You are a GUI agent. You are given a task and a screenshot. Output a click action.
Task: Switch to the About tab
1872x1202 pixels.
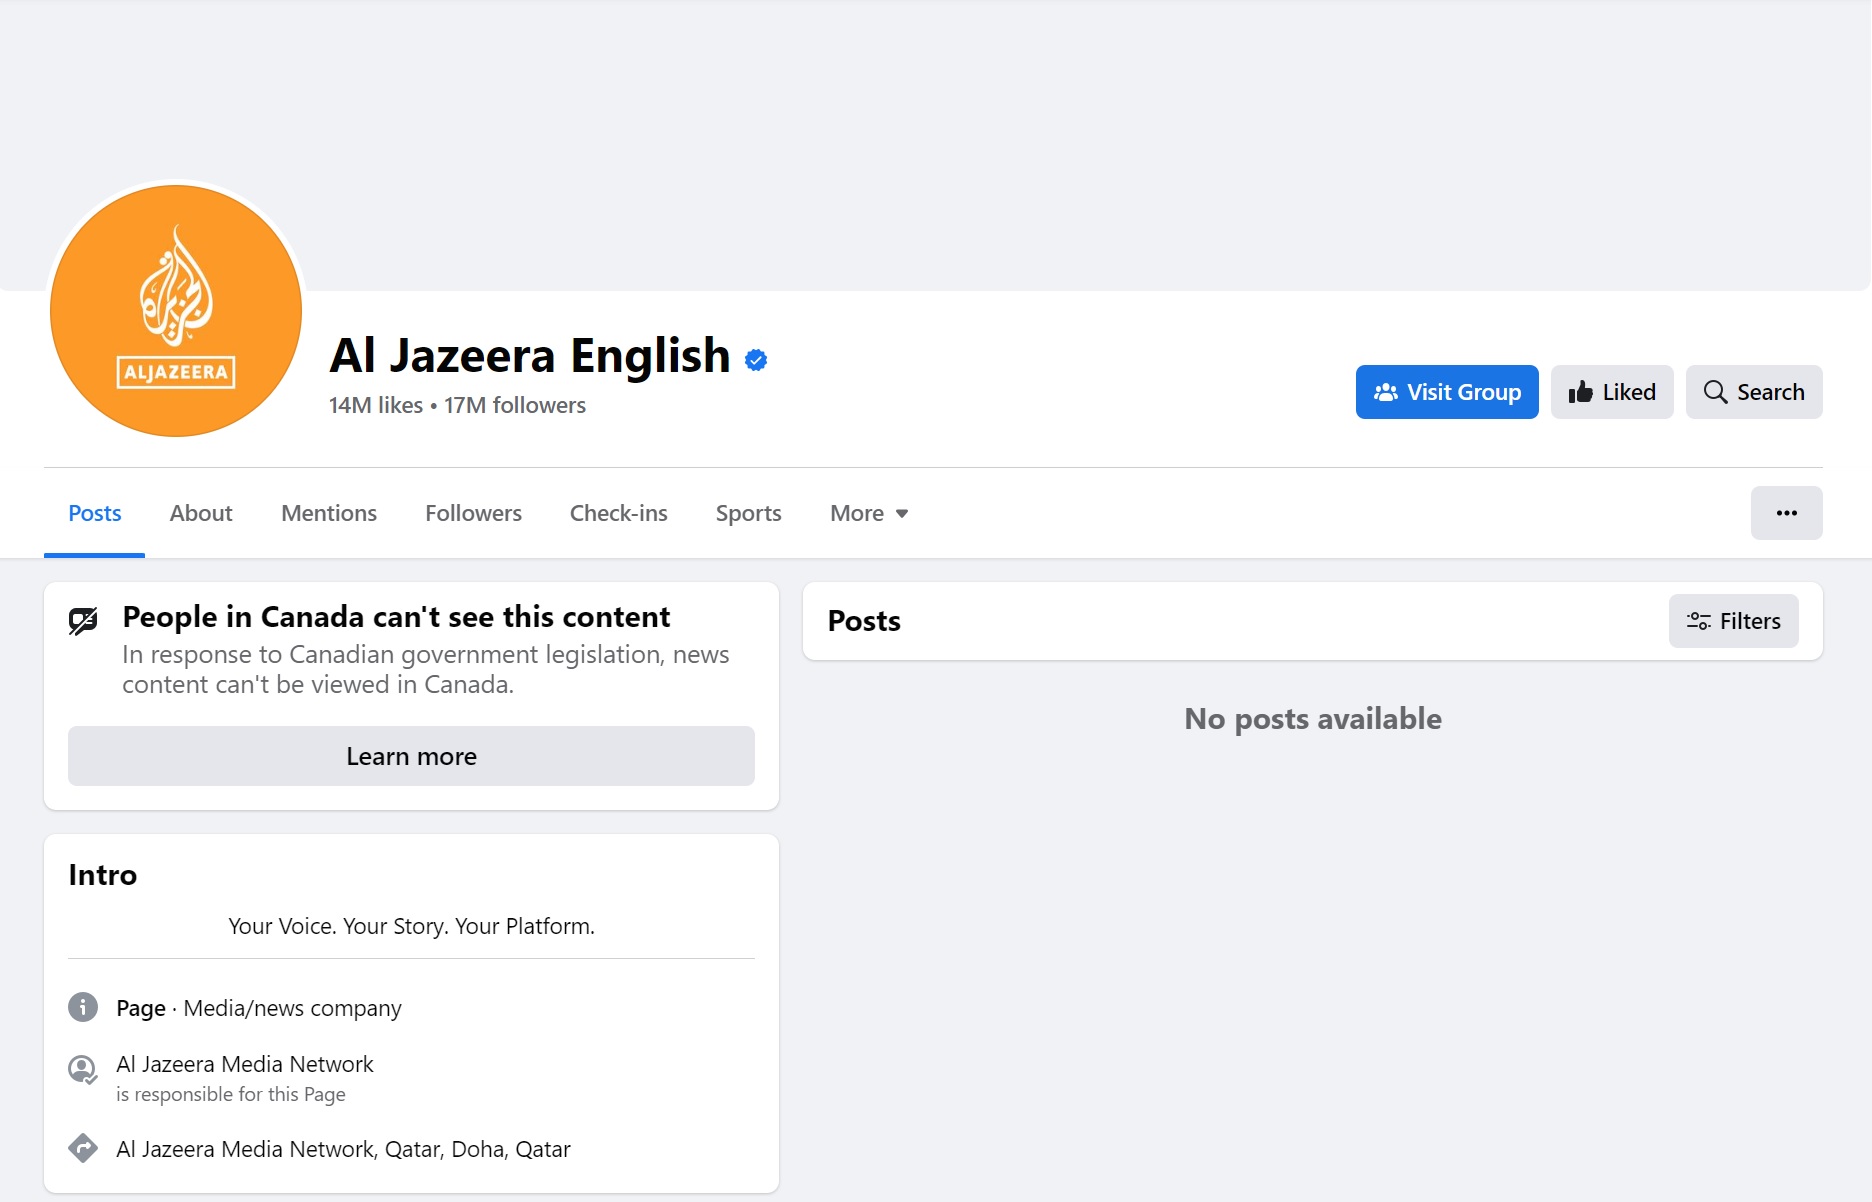click(x=200, y=513)
